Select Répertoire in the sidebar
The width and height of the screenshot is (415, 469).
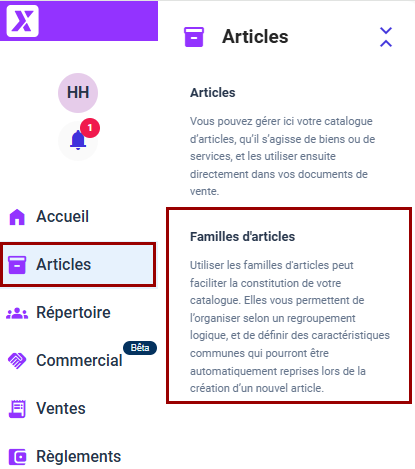pos(73,313)
